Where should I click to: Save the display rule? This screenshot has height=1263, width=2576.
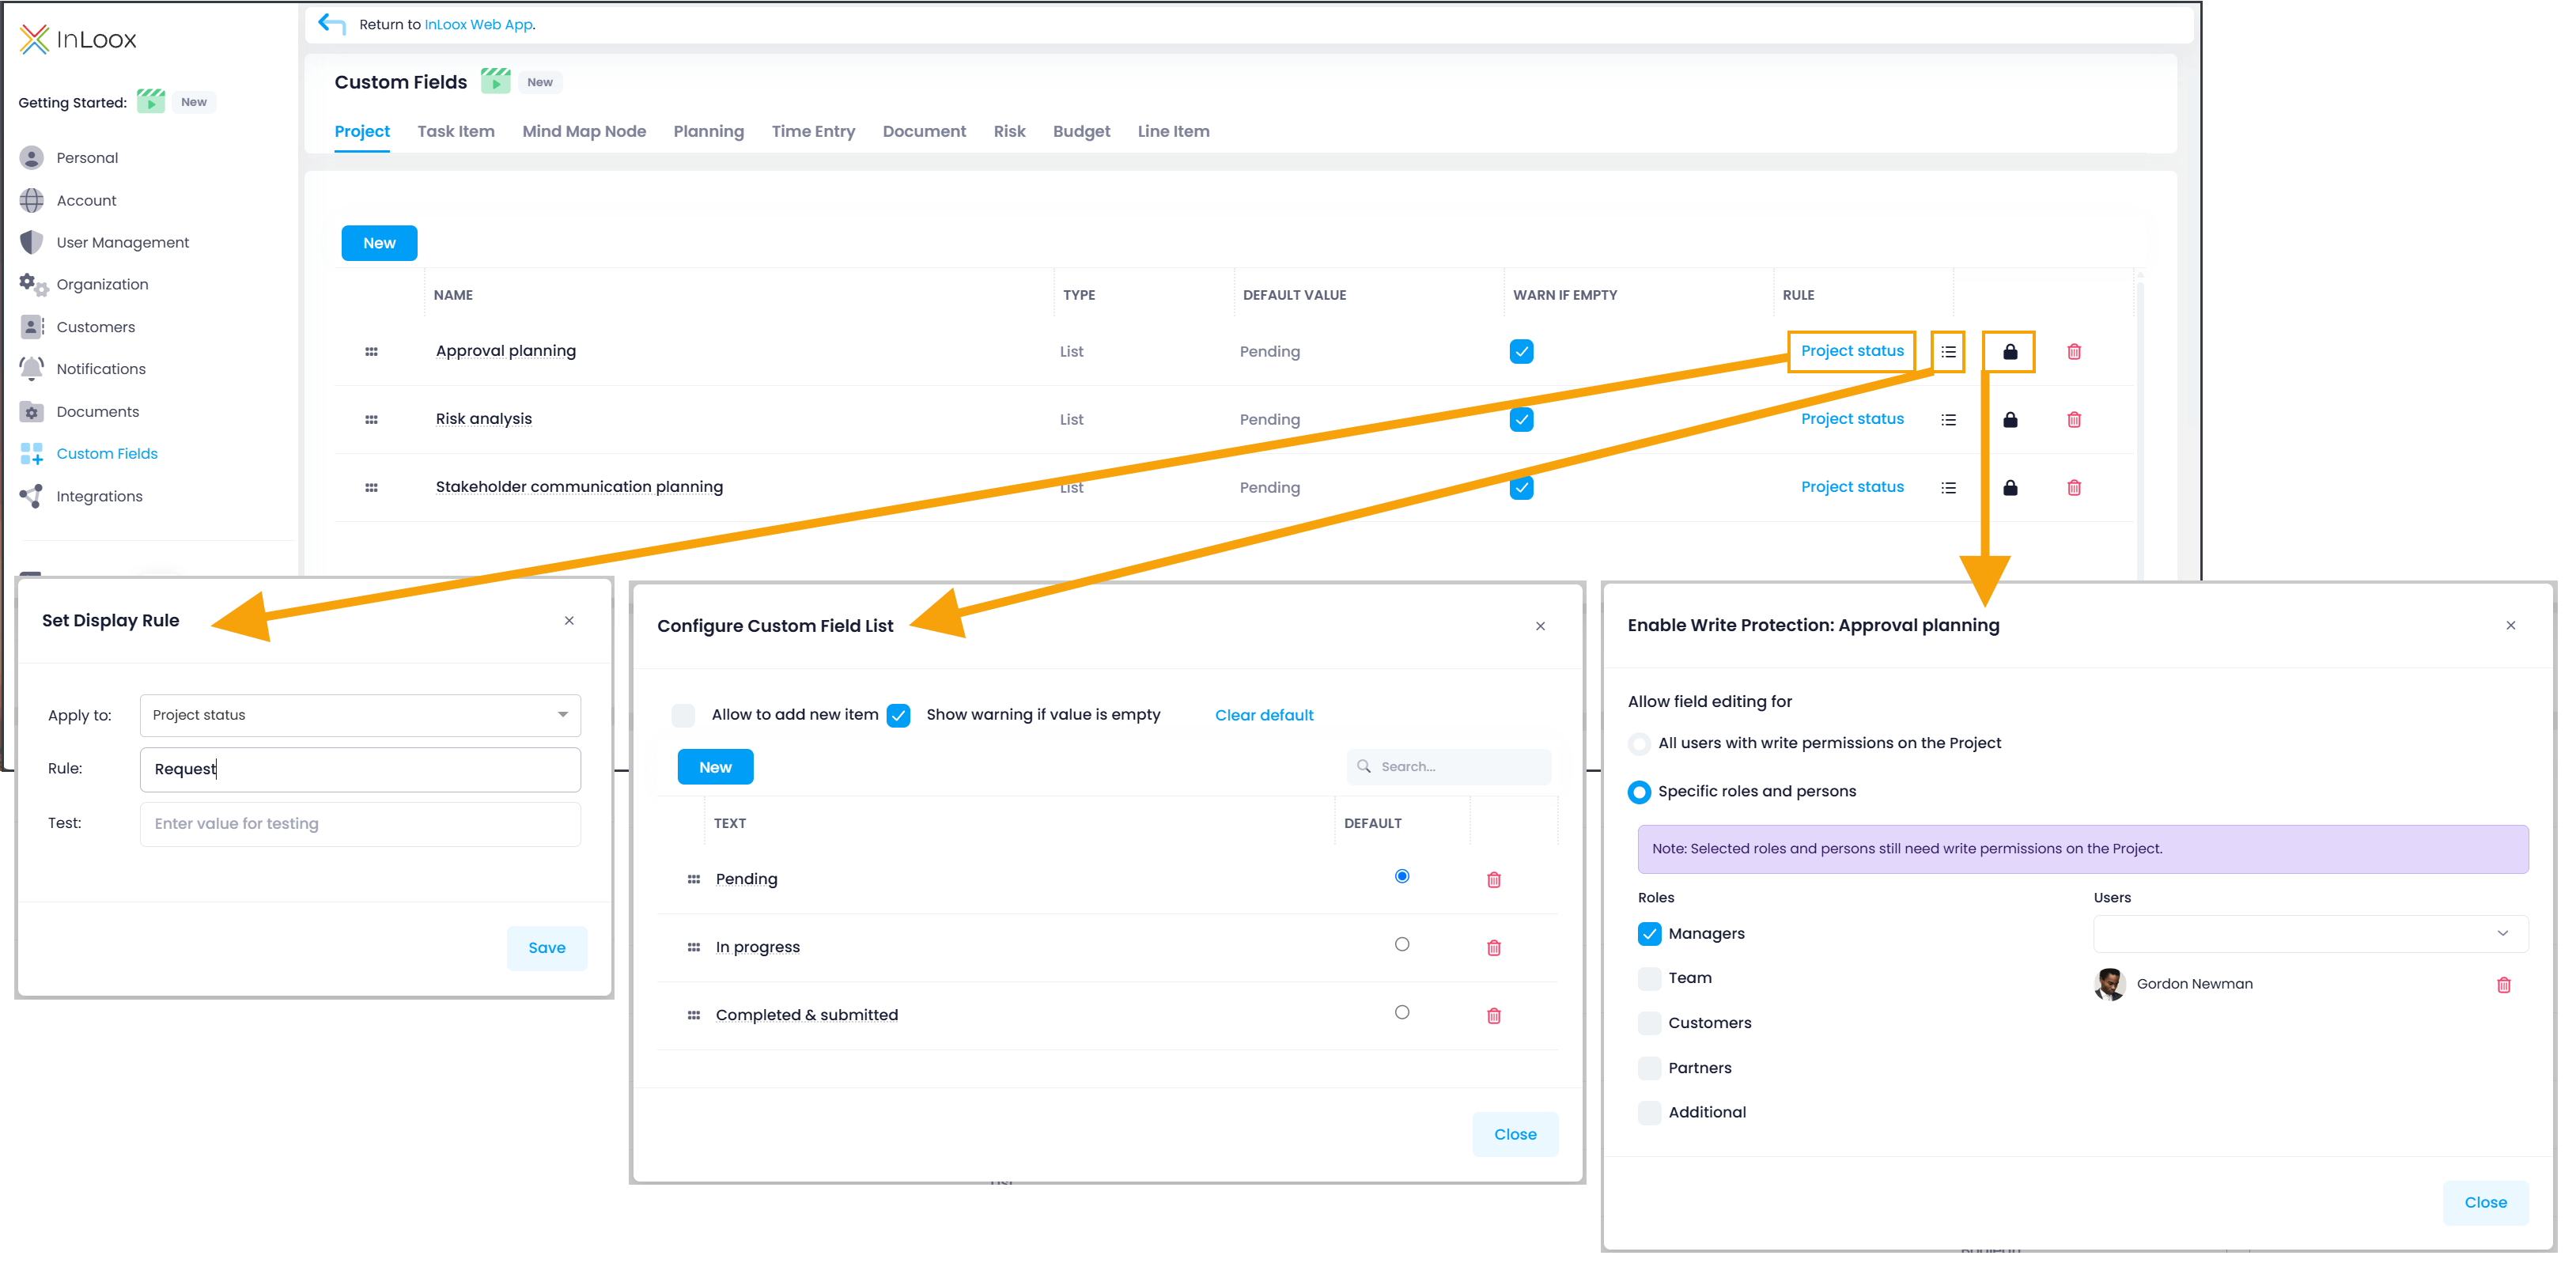pos(546,947)
